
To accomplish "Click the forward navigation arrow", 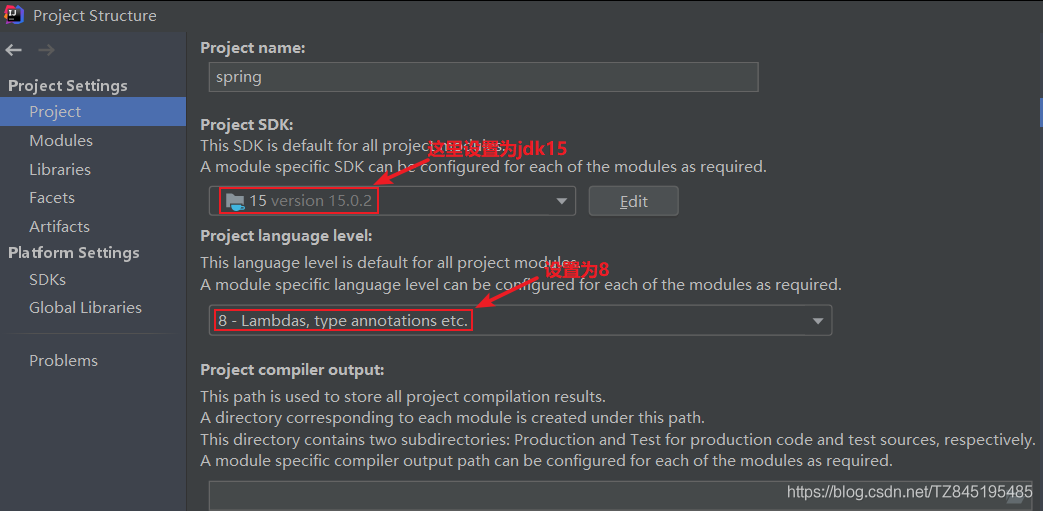I will [x=46, y=50].
